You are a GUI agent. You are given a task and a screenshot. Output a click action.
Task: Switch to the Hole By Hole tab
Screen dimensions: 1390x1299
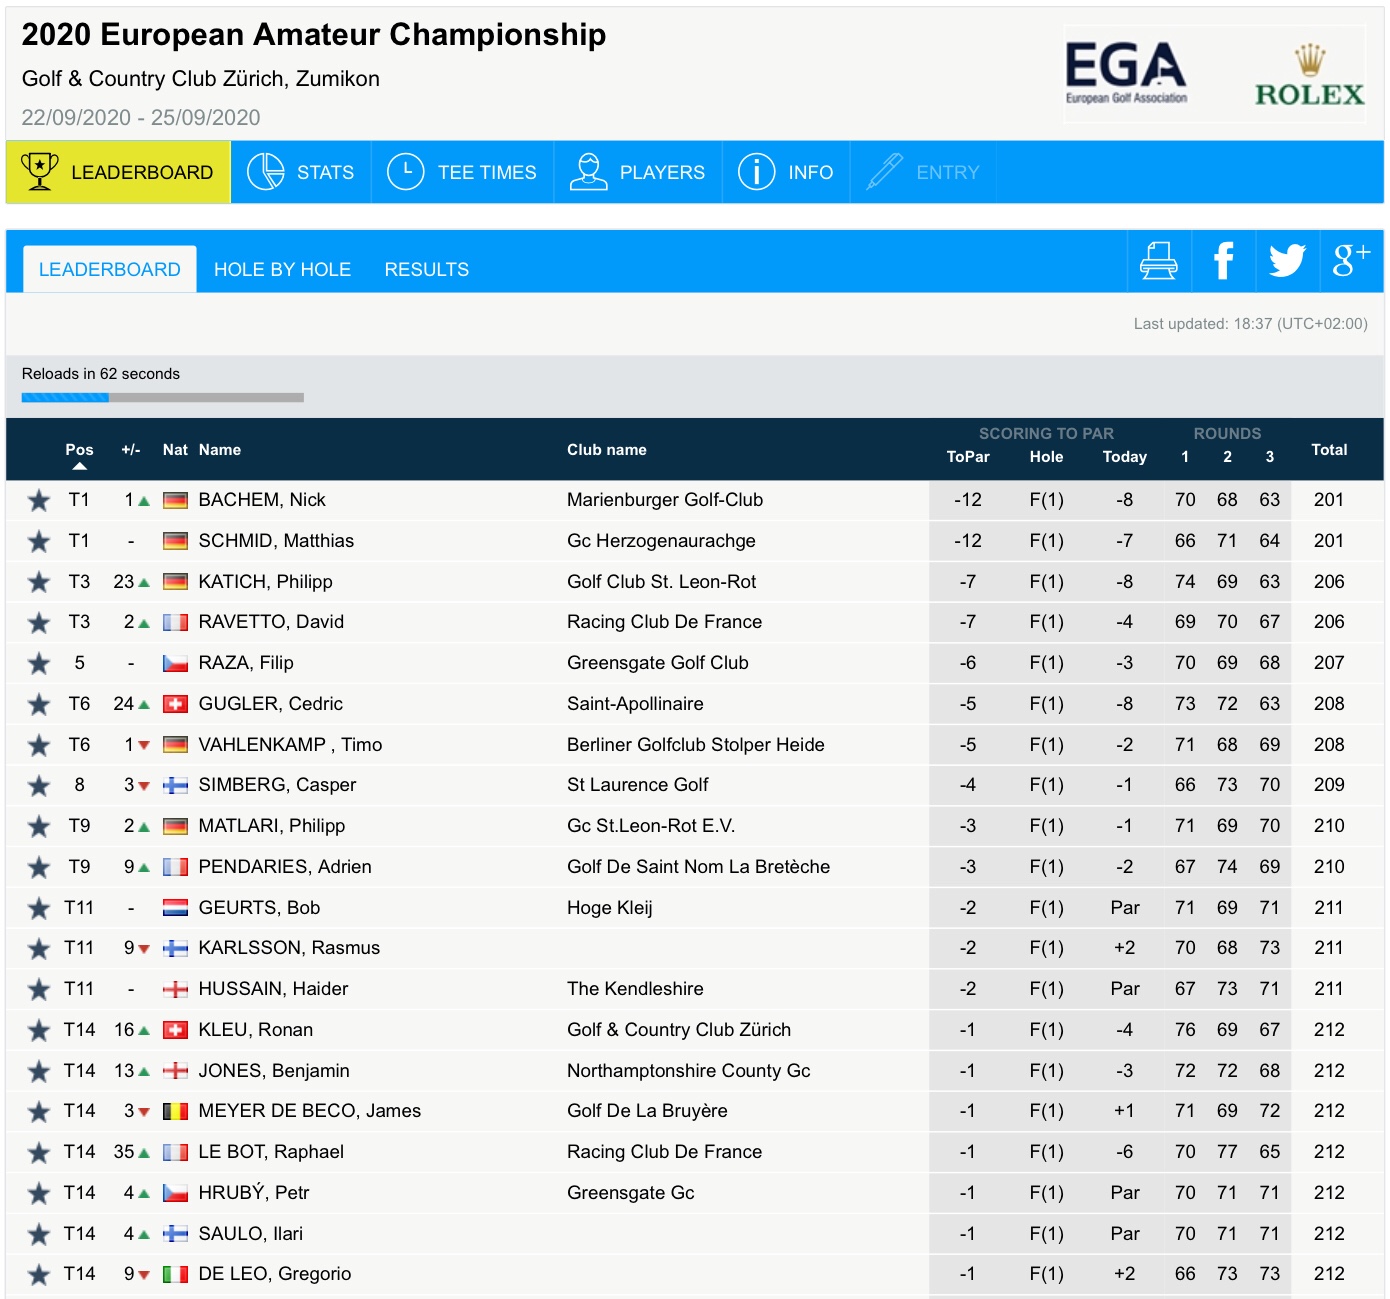(x=282, y=270)
